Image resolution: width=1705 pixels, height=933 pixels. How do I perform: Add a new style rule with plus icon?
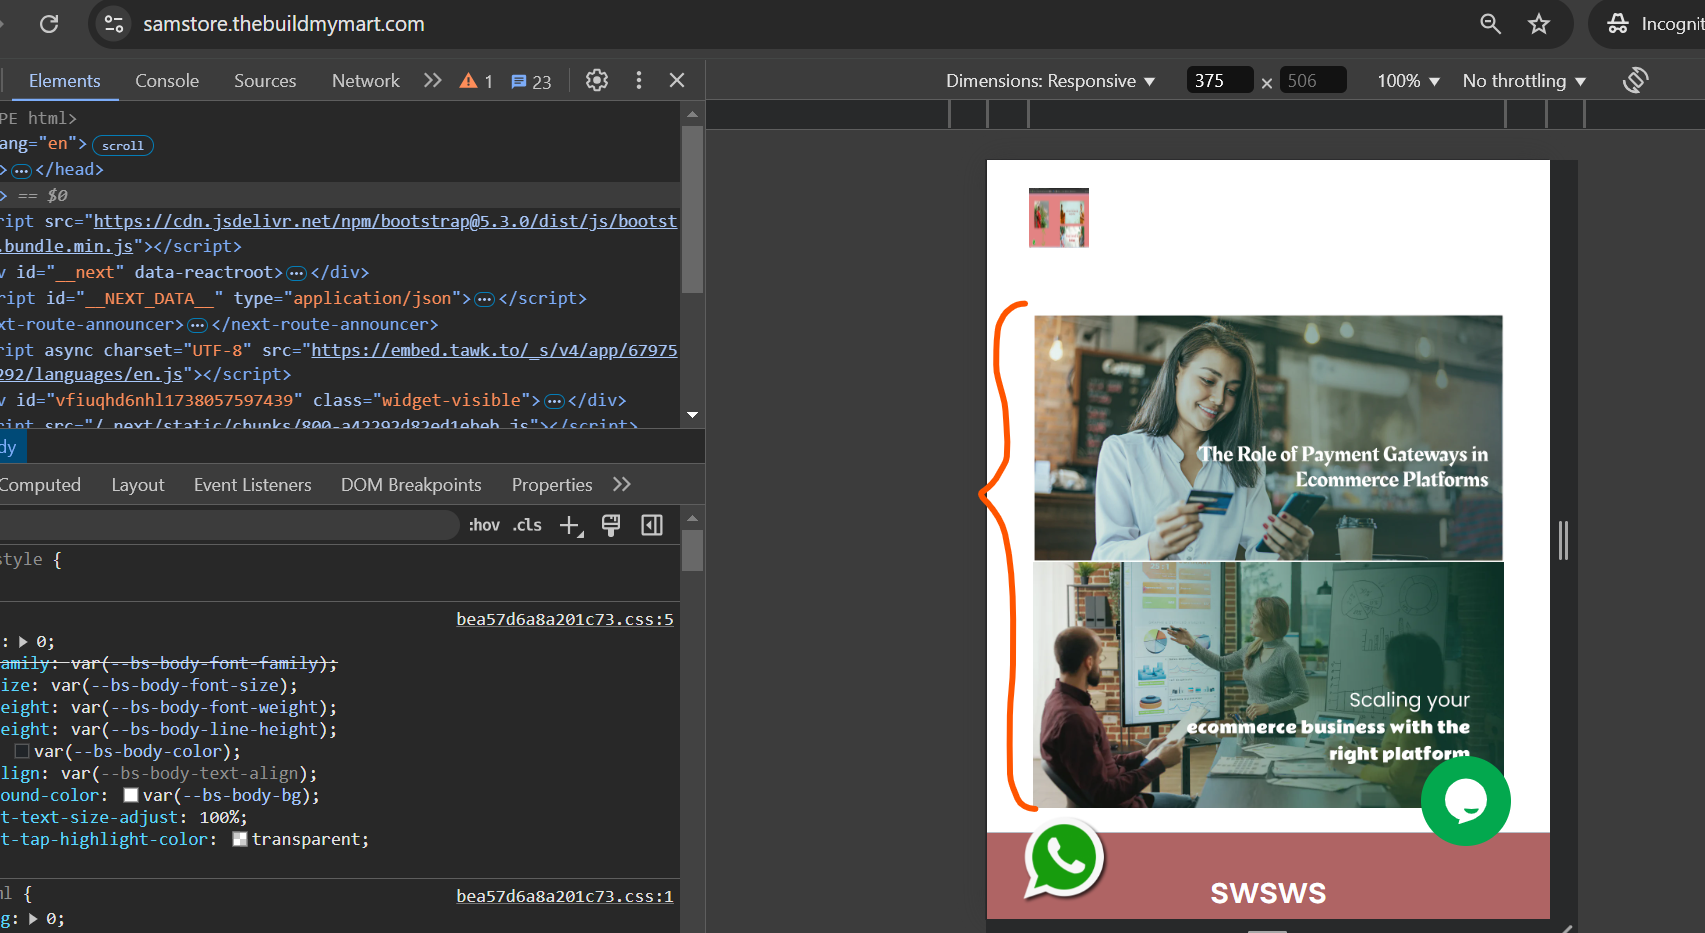pos(571,525)
